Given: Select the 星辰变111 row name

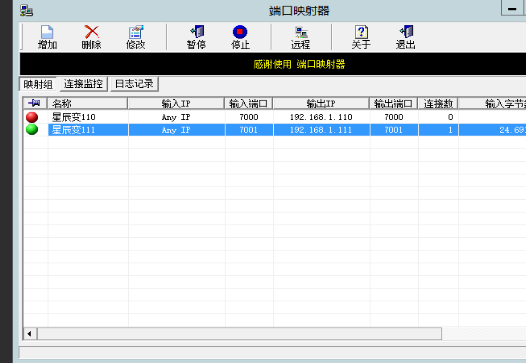Looking at the screenshot, I should point(74,130).
